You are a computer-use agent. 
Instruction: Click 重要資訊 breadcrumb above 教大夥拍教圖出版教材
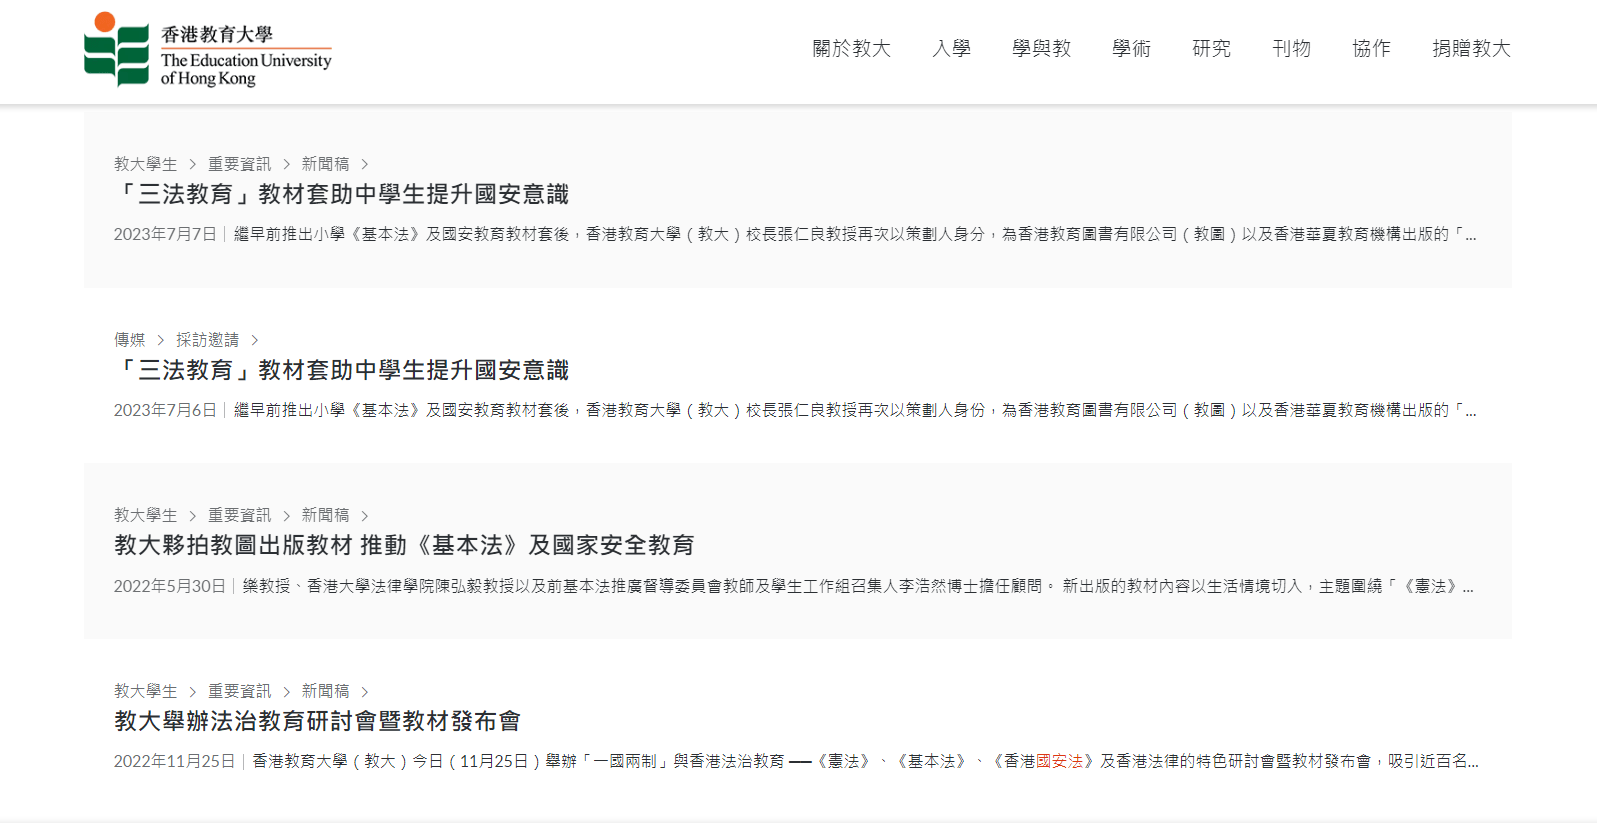239,515
